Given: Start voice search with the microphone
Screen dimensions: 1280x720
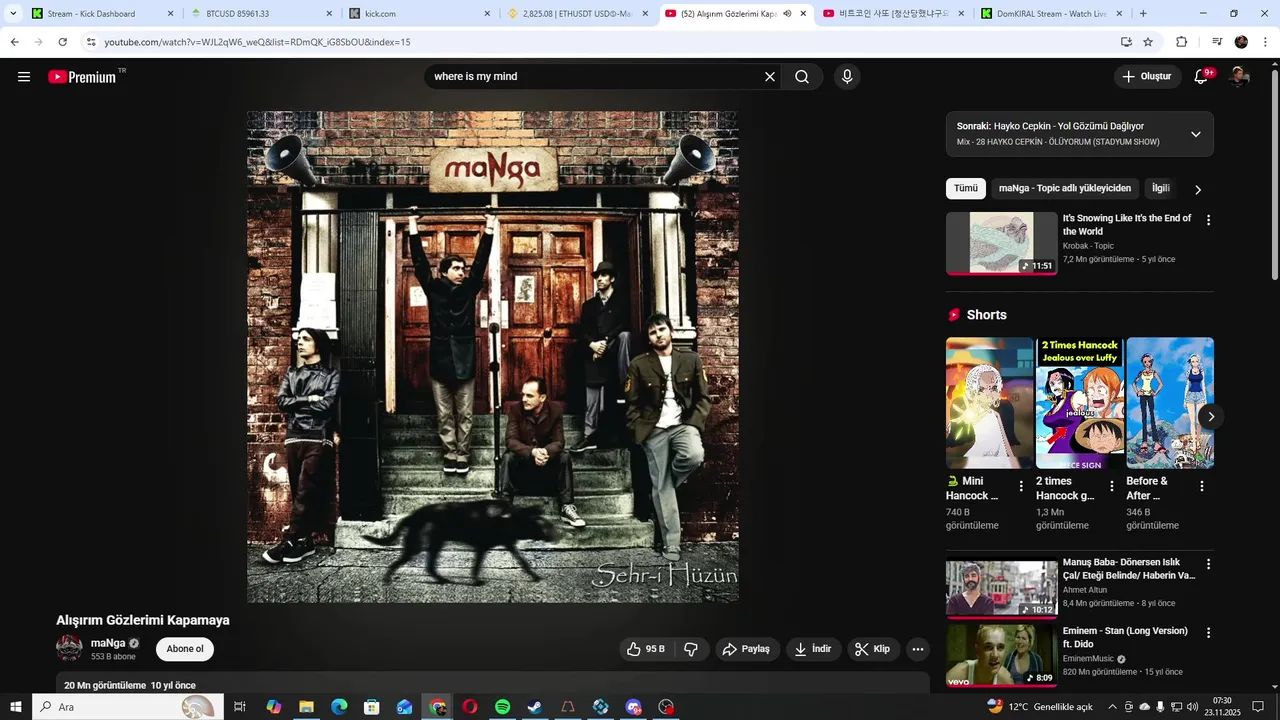Looking at the screenshot, I should coord(847,77).
